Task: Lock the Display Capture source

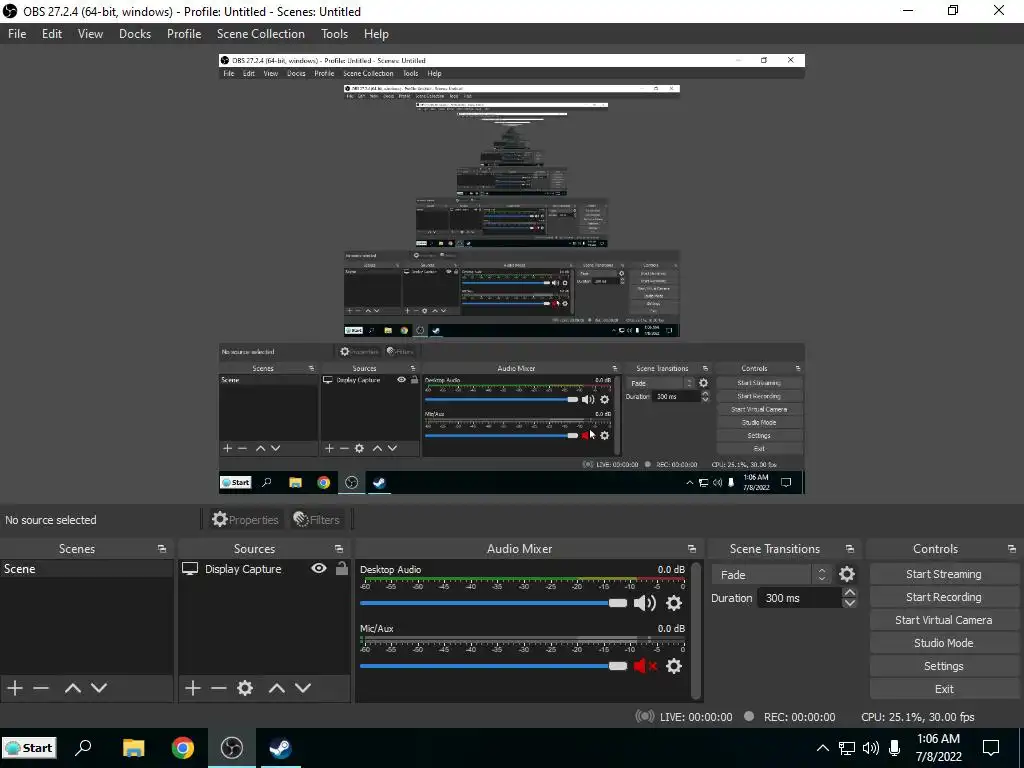Action: 342,569
